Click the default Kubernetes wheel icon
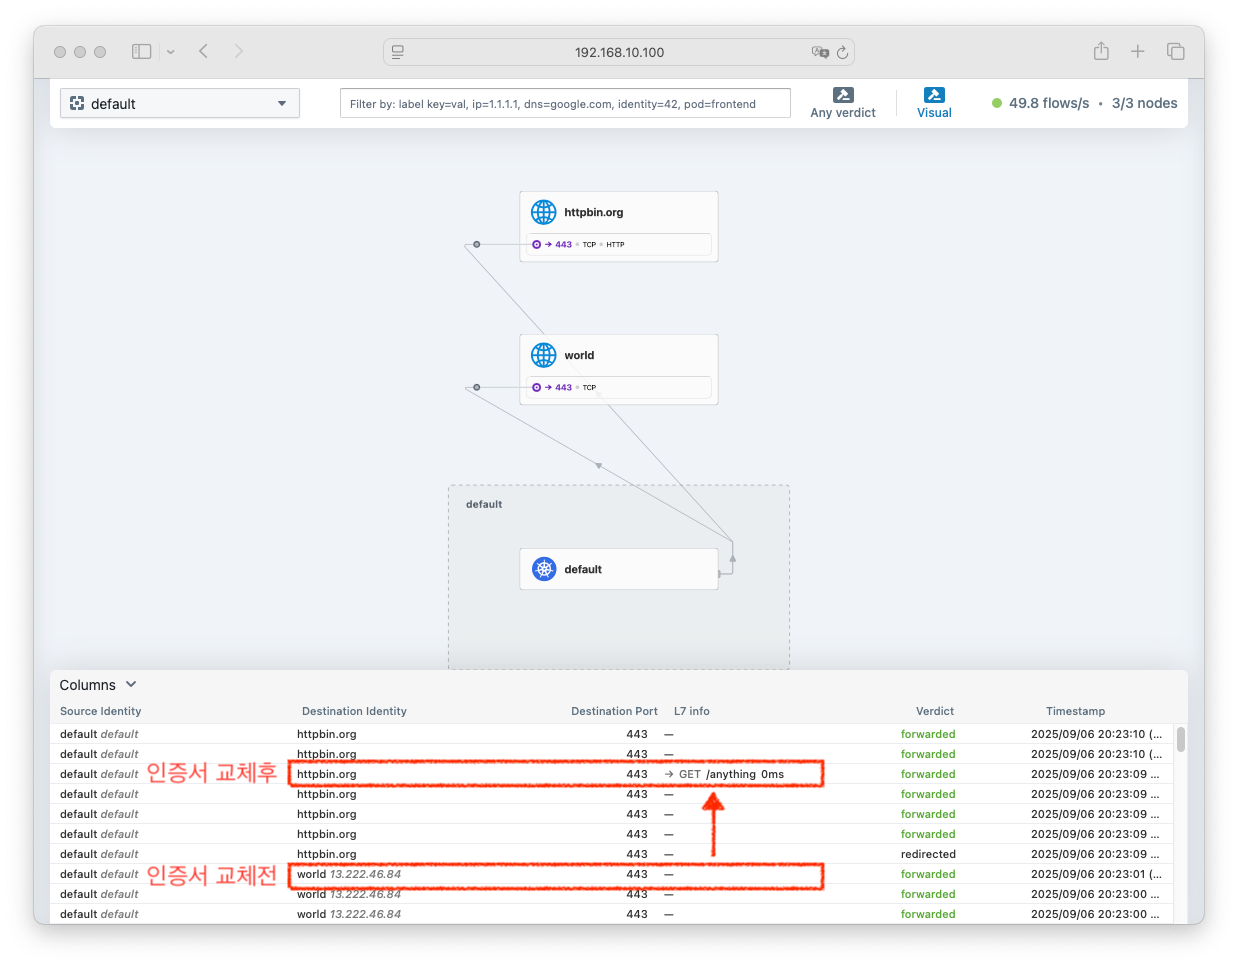 [x=544, y=569]
